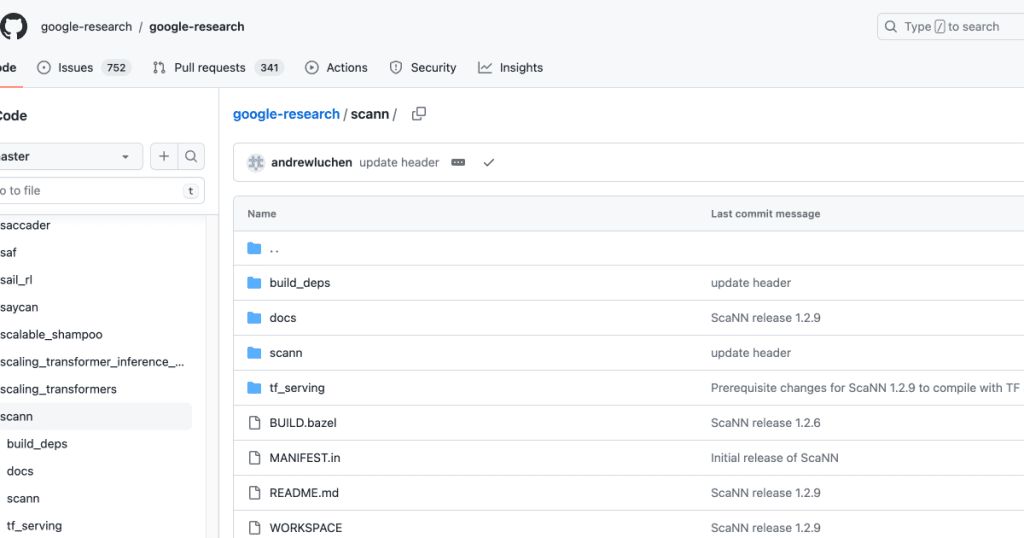Click the Name column header
This screenshot has width=1024, height=538.
(x=262, y=214)
